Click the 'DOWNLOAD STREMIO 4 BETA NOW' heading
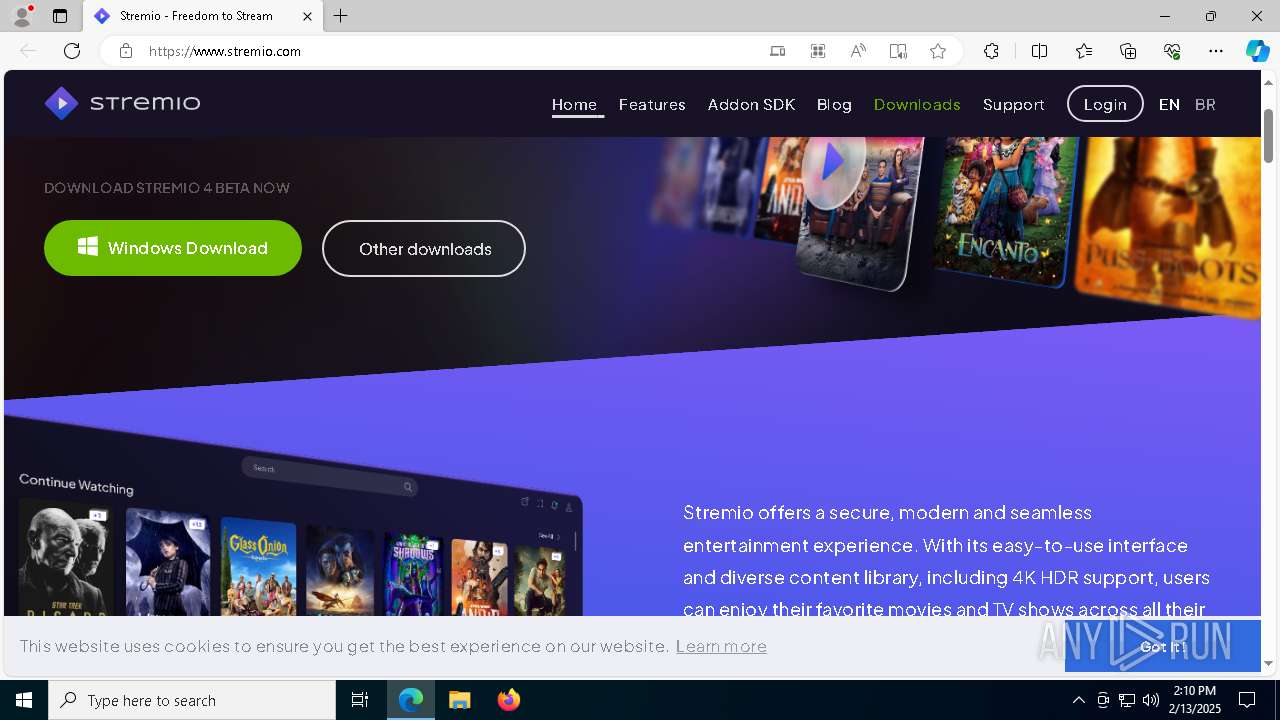This screenshot has height=720, width=1280. tap(167, 188)
